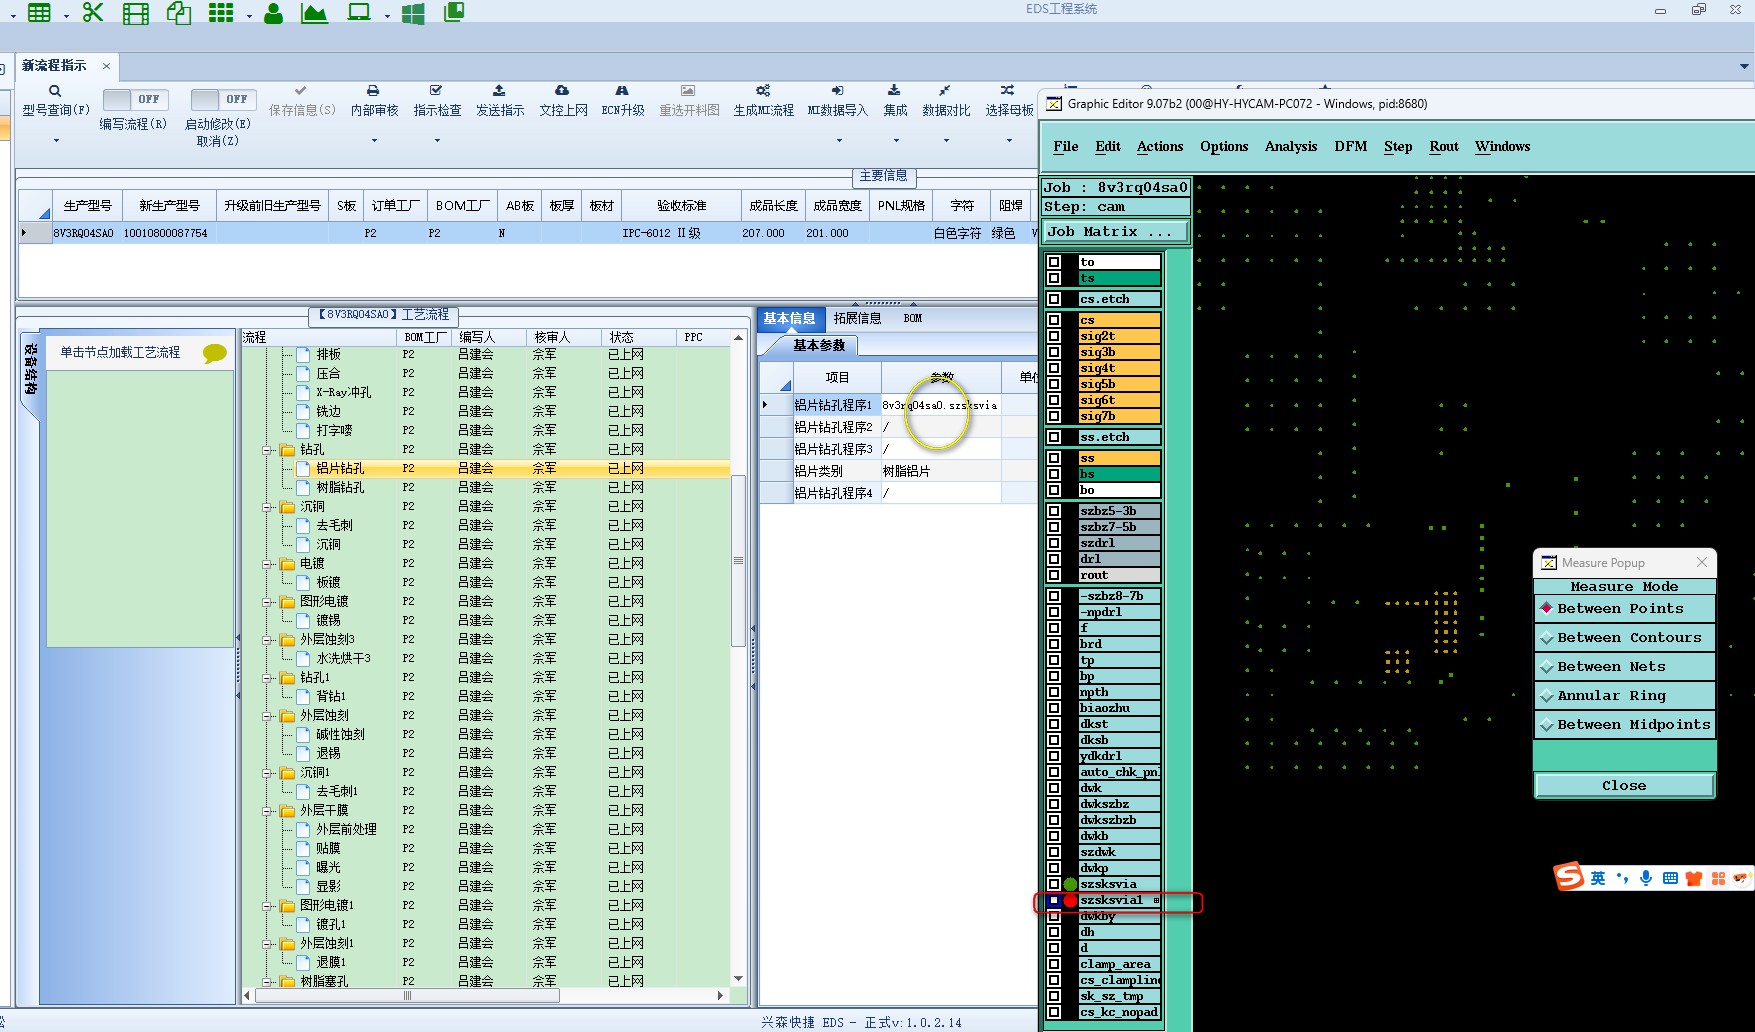Click the Close button in Measure Popup
1755x1032 pixels.
[1624, 785]
